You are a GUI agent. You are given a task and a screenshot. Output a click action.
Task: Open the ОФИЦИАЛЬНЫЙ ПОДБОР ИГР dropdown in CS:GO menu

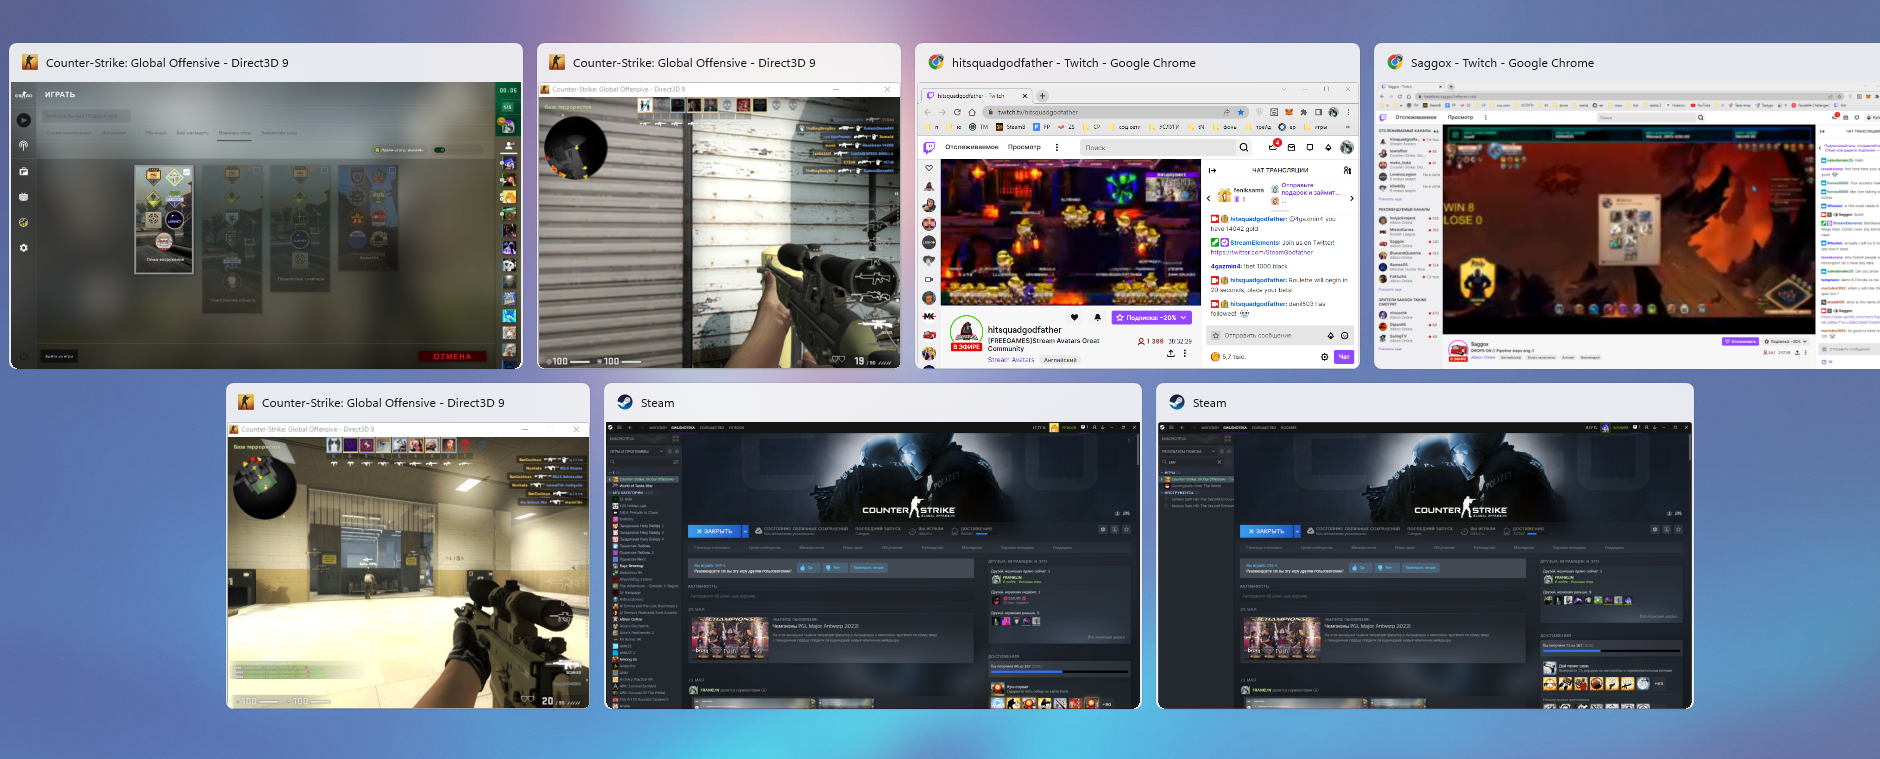point(87,116)
